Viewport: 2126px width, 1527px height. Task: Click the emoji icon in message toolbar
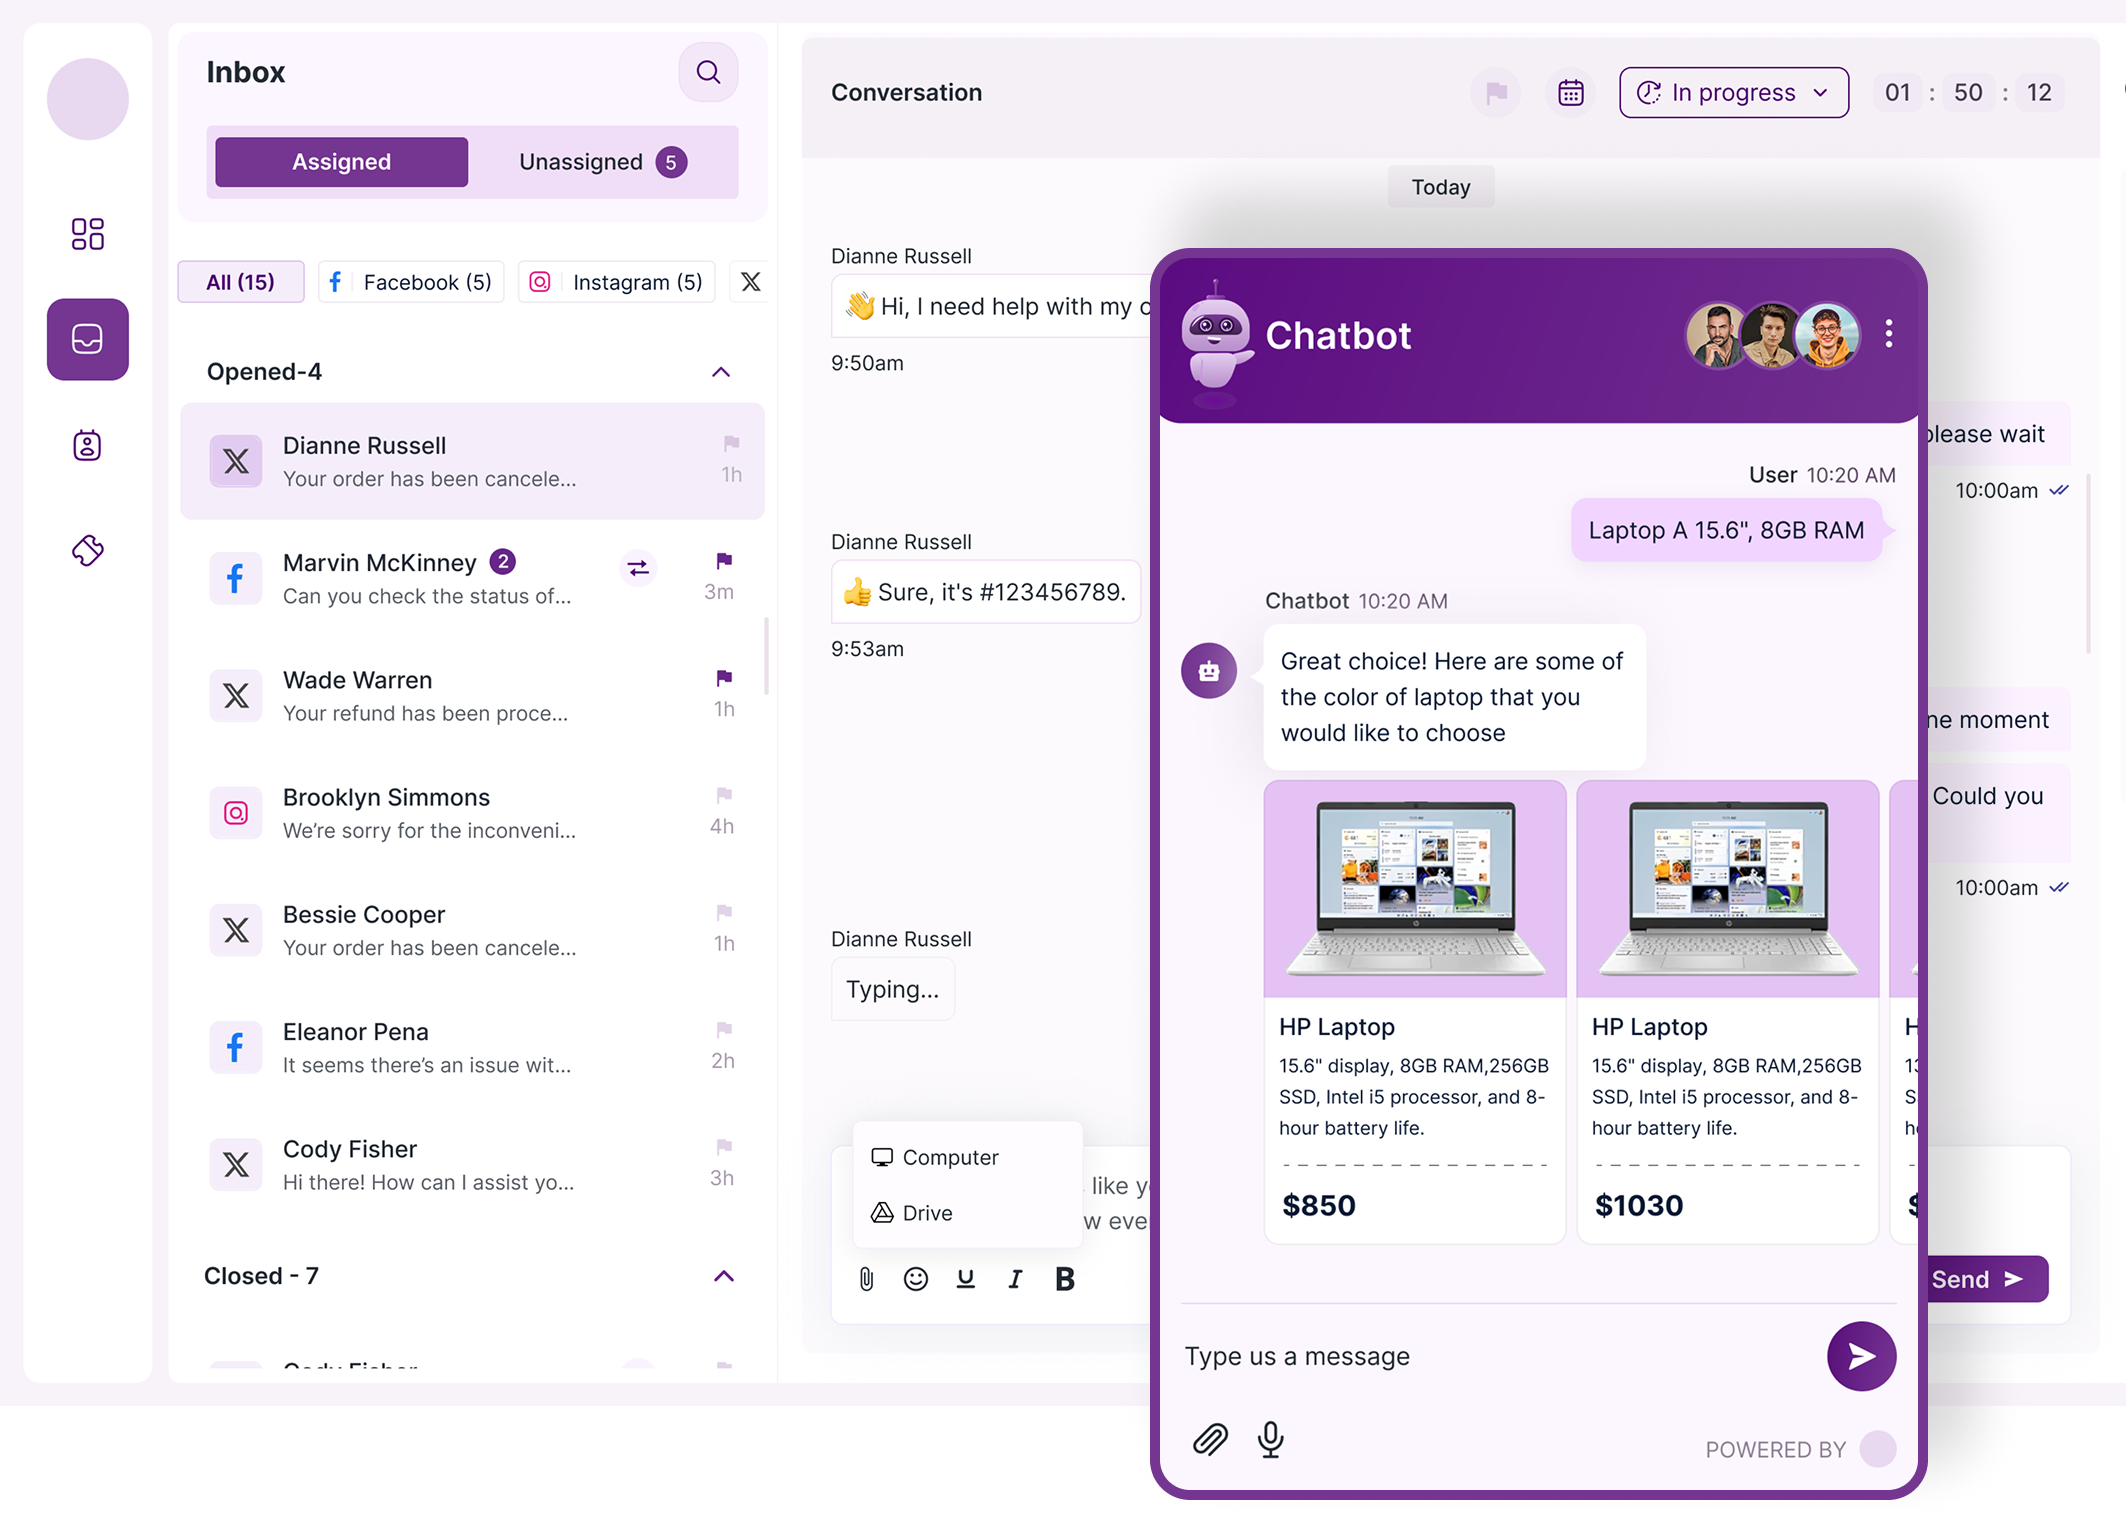point(915,1279)
